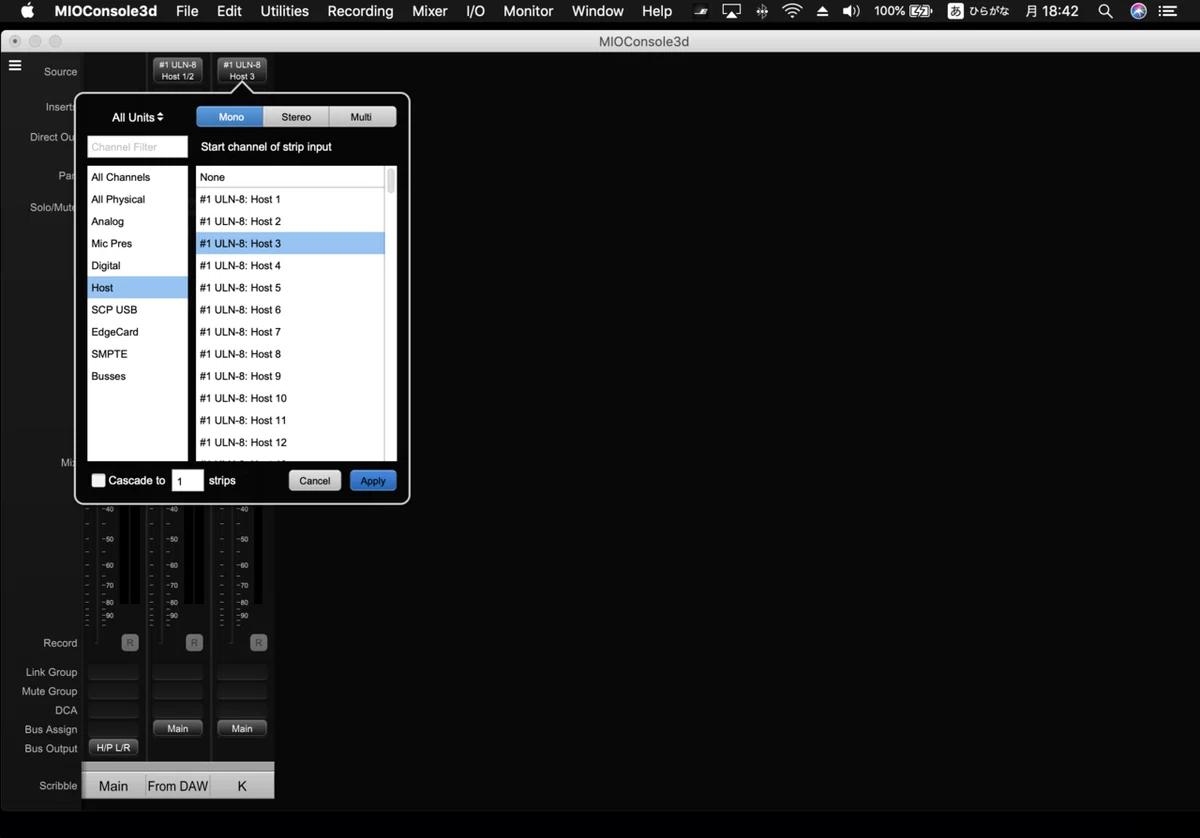Image resolution: width=1200 pixels, height=838 pixels.
Task: Click the From DAW scribble strip
Action: point(178,785)
